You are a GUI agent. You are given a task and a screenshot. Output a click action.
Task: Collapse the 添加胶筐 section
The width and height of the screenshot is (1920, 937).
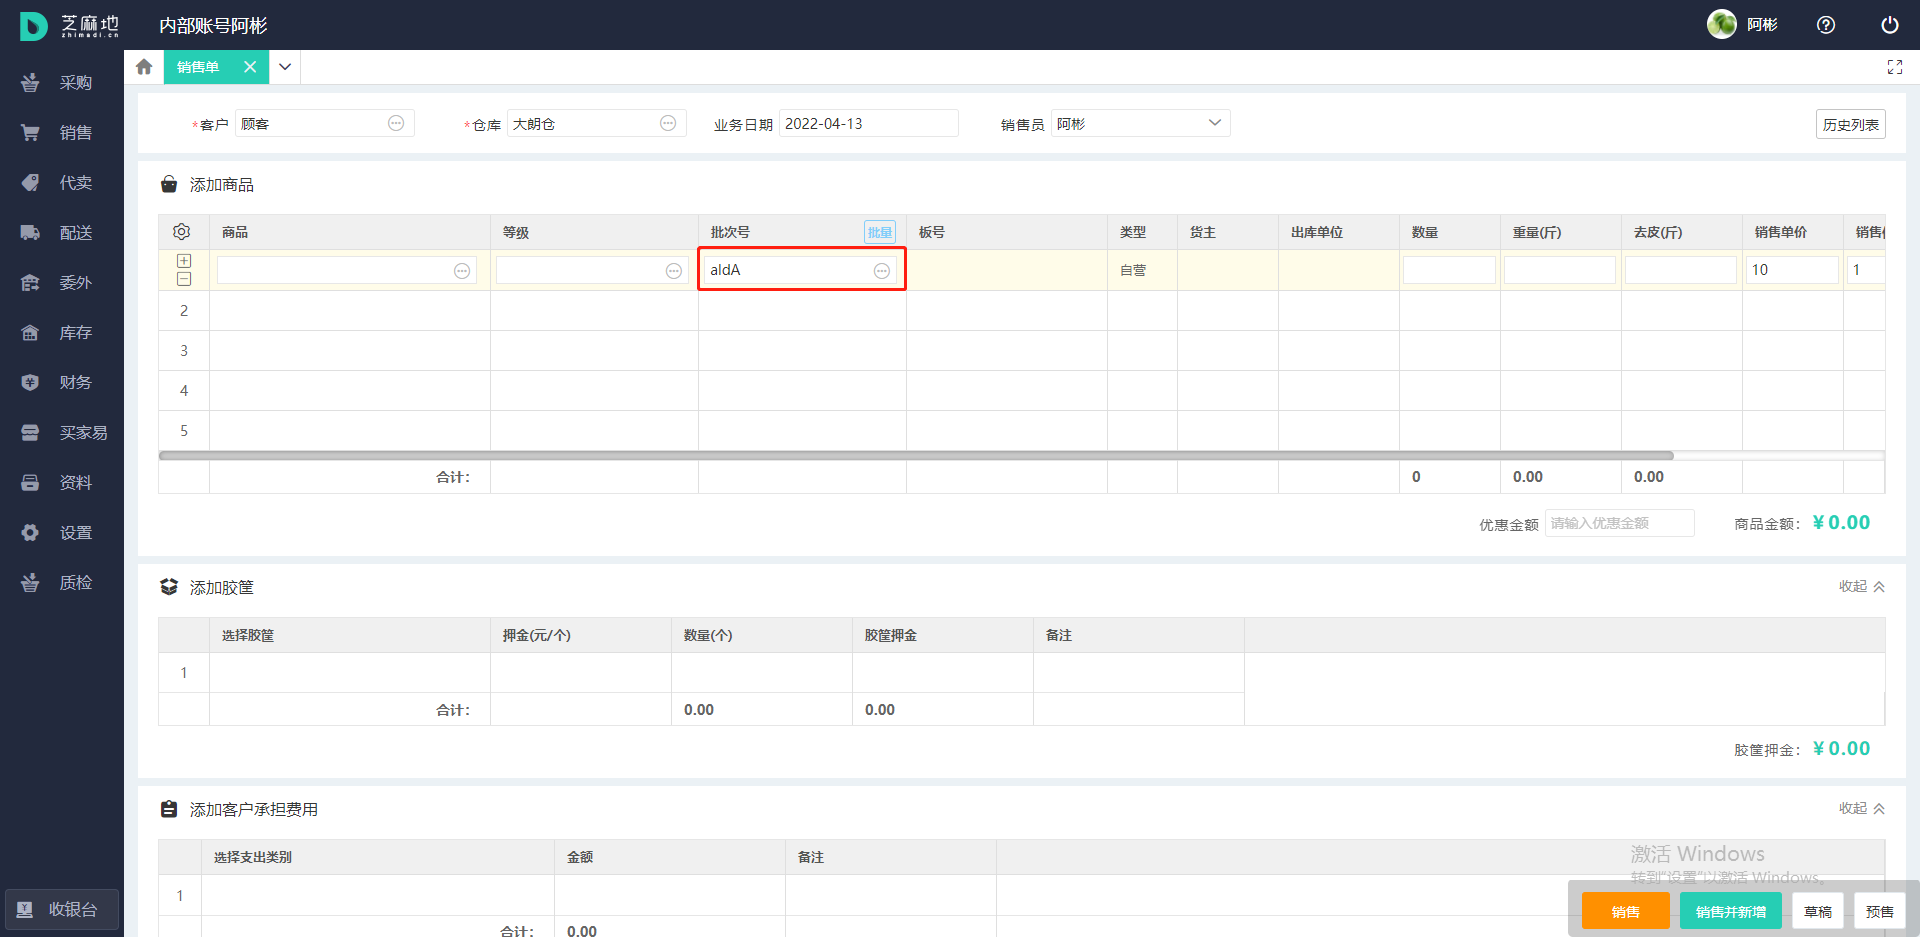click(x=1862, y=587)
